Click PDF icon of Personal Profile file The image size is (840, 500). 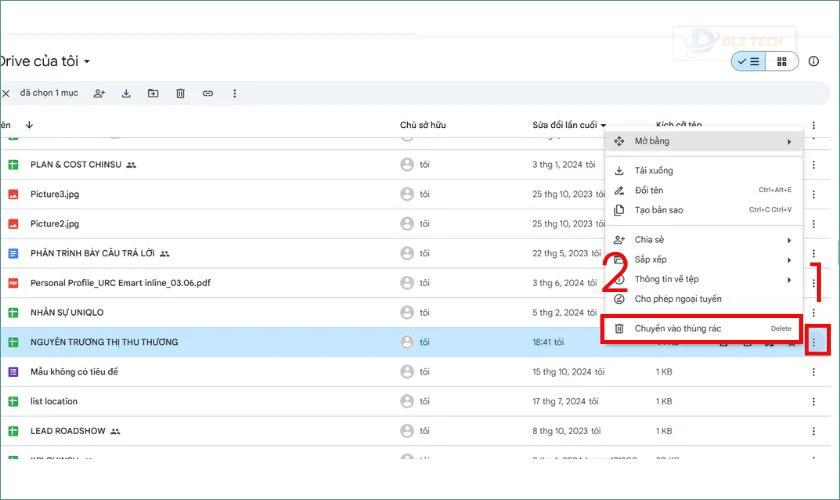click(x=13, y=282)
